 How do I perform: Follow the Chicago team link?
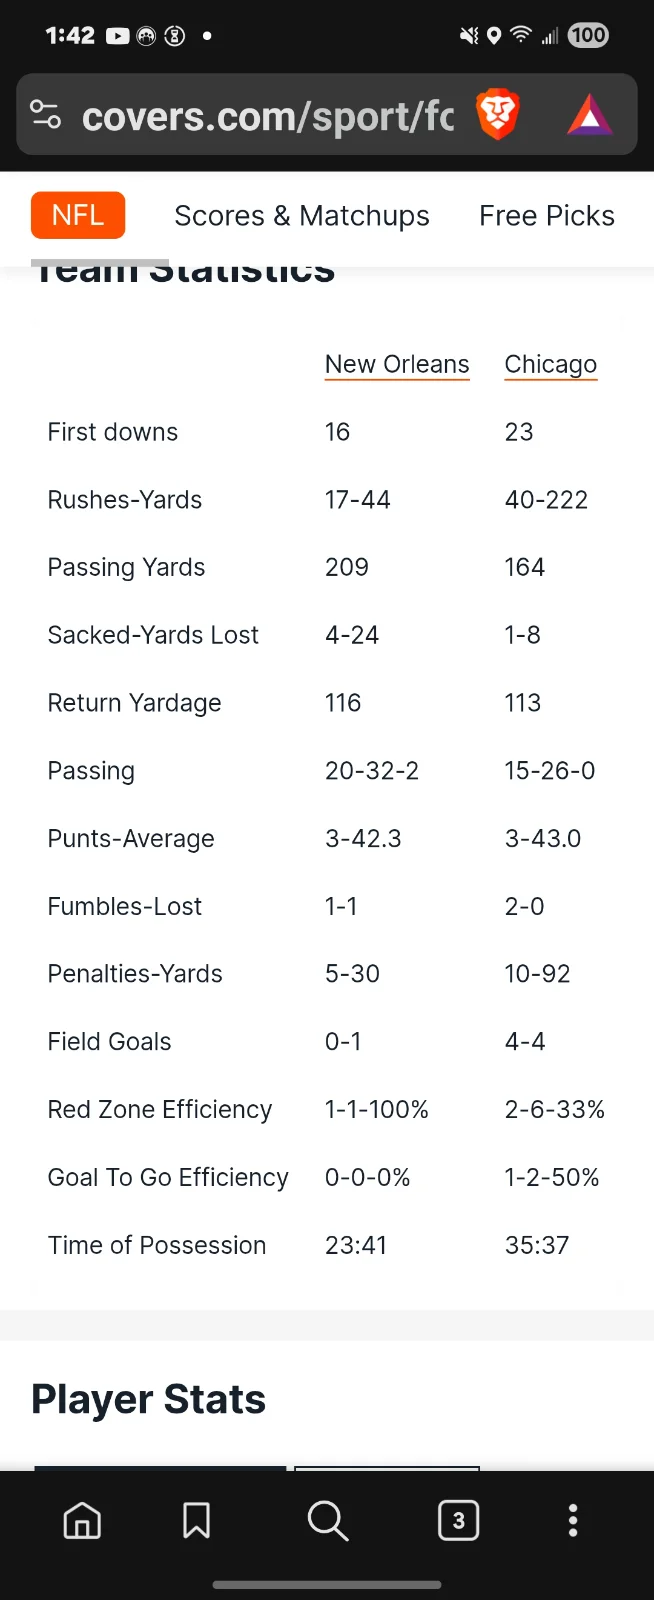(x=550, y=364)
